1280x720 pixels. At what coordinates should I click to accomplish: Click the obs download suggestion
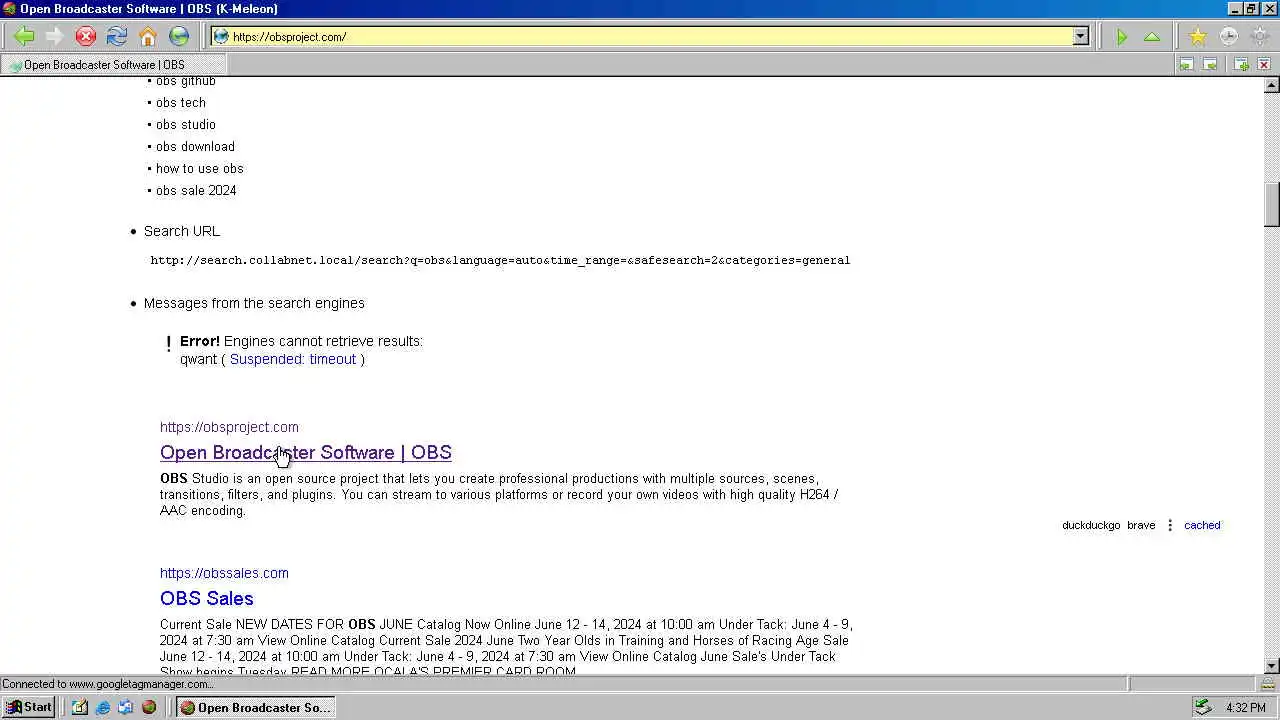tap(195, 147)
